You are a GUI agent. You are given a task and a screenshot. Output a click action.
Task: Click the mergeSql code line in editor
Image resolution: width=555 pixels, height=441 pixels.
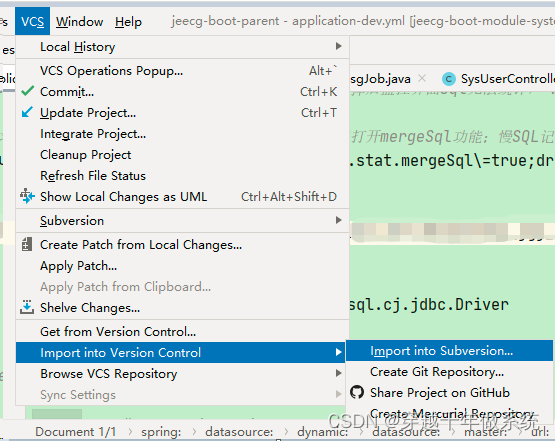[452, 161]
